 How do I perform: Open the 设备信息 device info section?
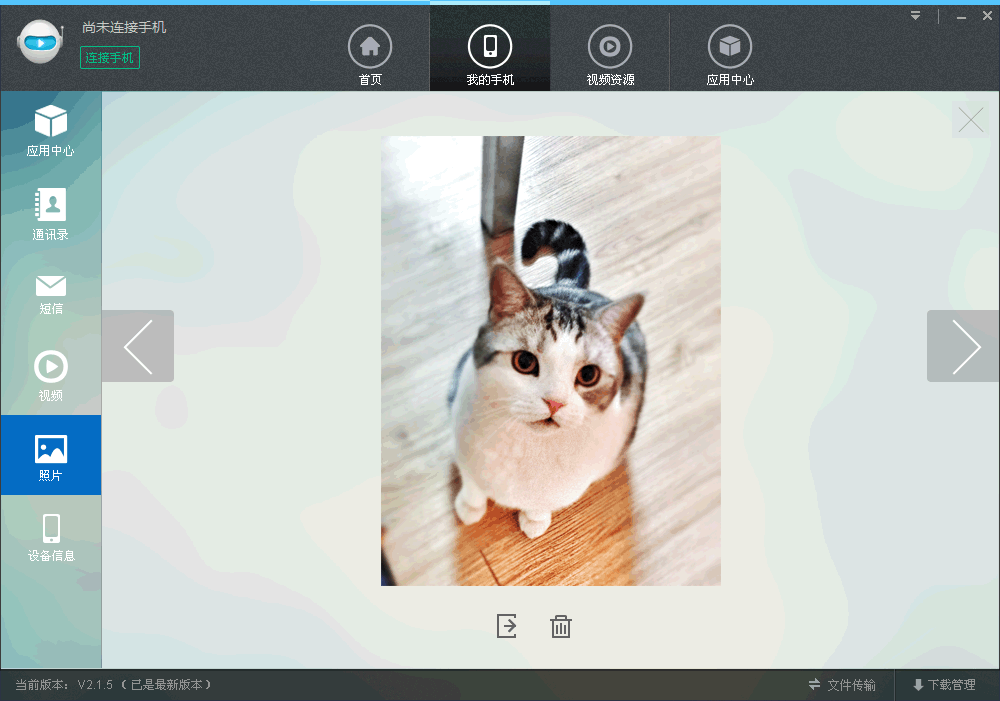pos(51,538)
